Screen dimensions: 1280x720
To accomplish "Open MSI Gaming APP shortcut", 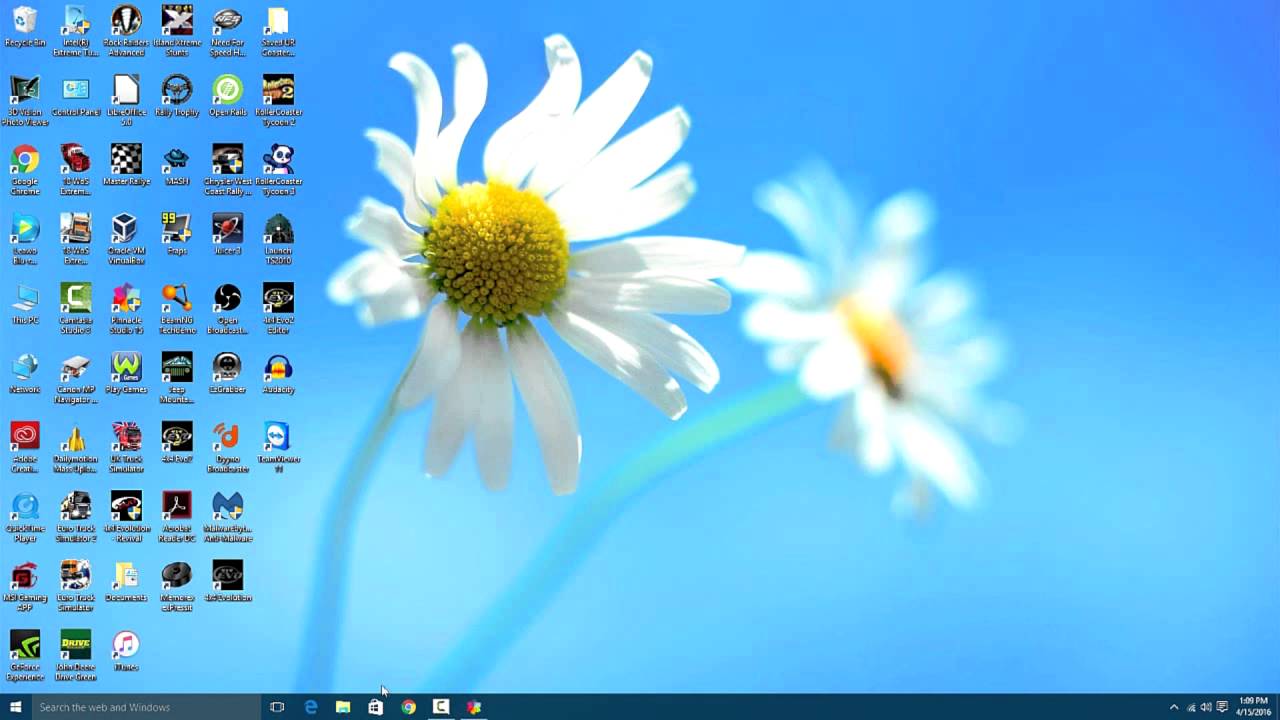I will pos(25,586).
